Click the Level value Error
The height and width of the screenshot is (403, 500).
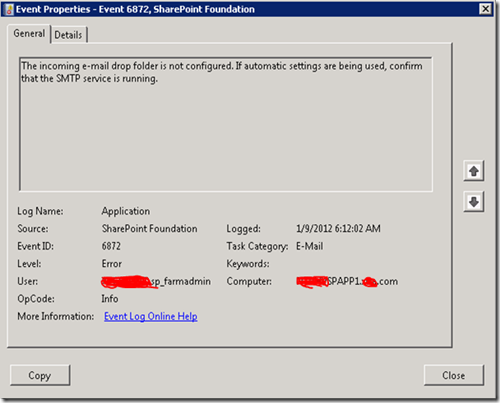point(112,264)
